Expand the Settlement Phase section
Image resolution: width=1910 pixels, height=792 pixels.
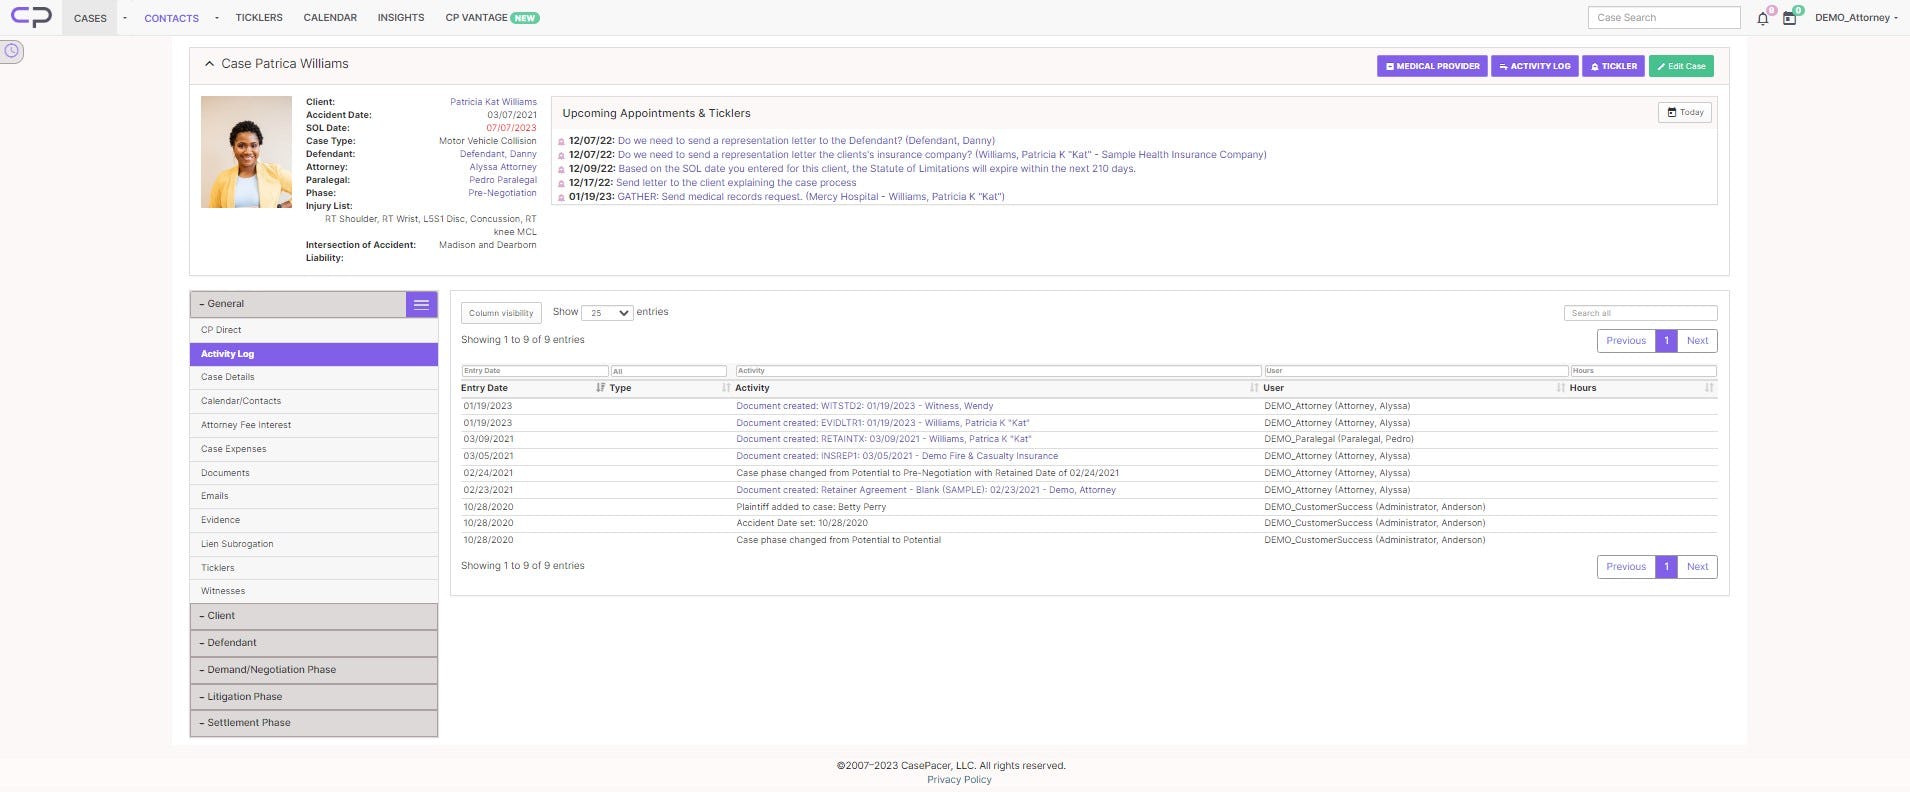tap(314, 723)
